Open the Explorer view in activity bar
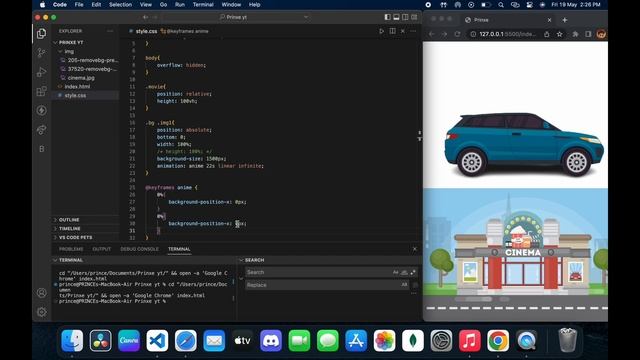The width and height of the screenshot is (640, 360). 41,34
